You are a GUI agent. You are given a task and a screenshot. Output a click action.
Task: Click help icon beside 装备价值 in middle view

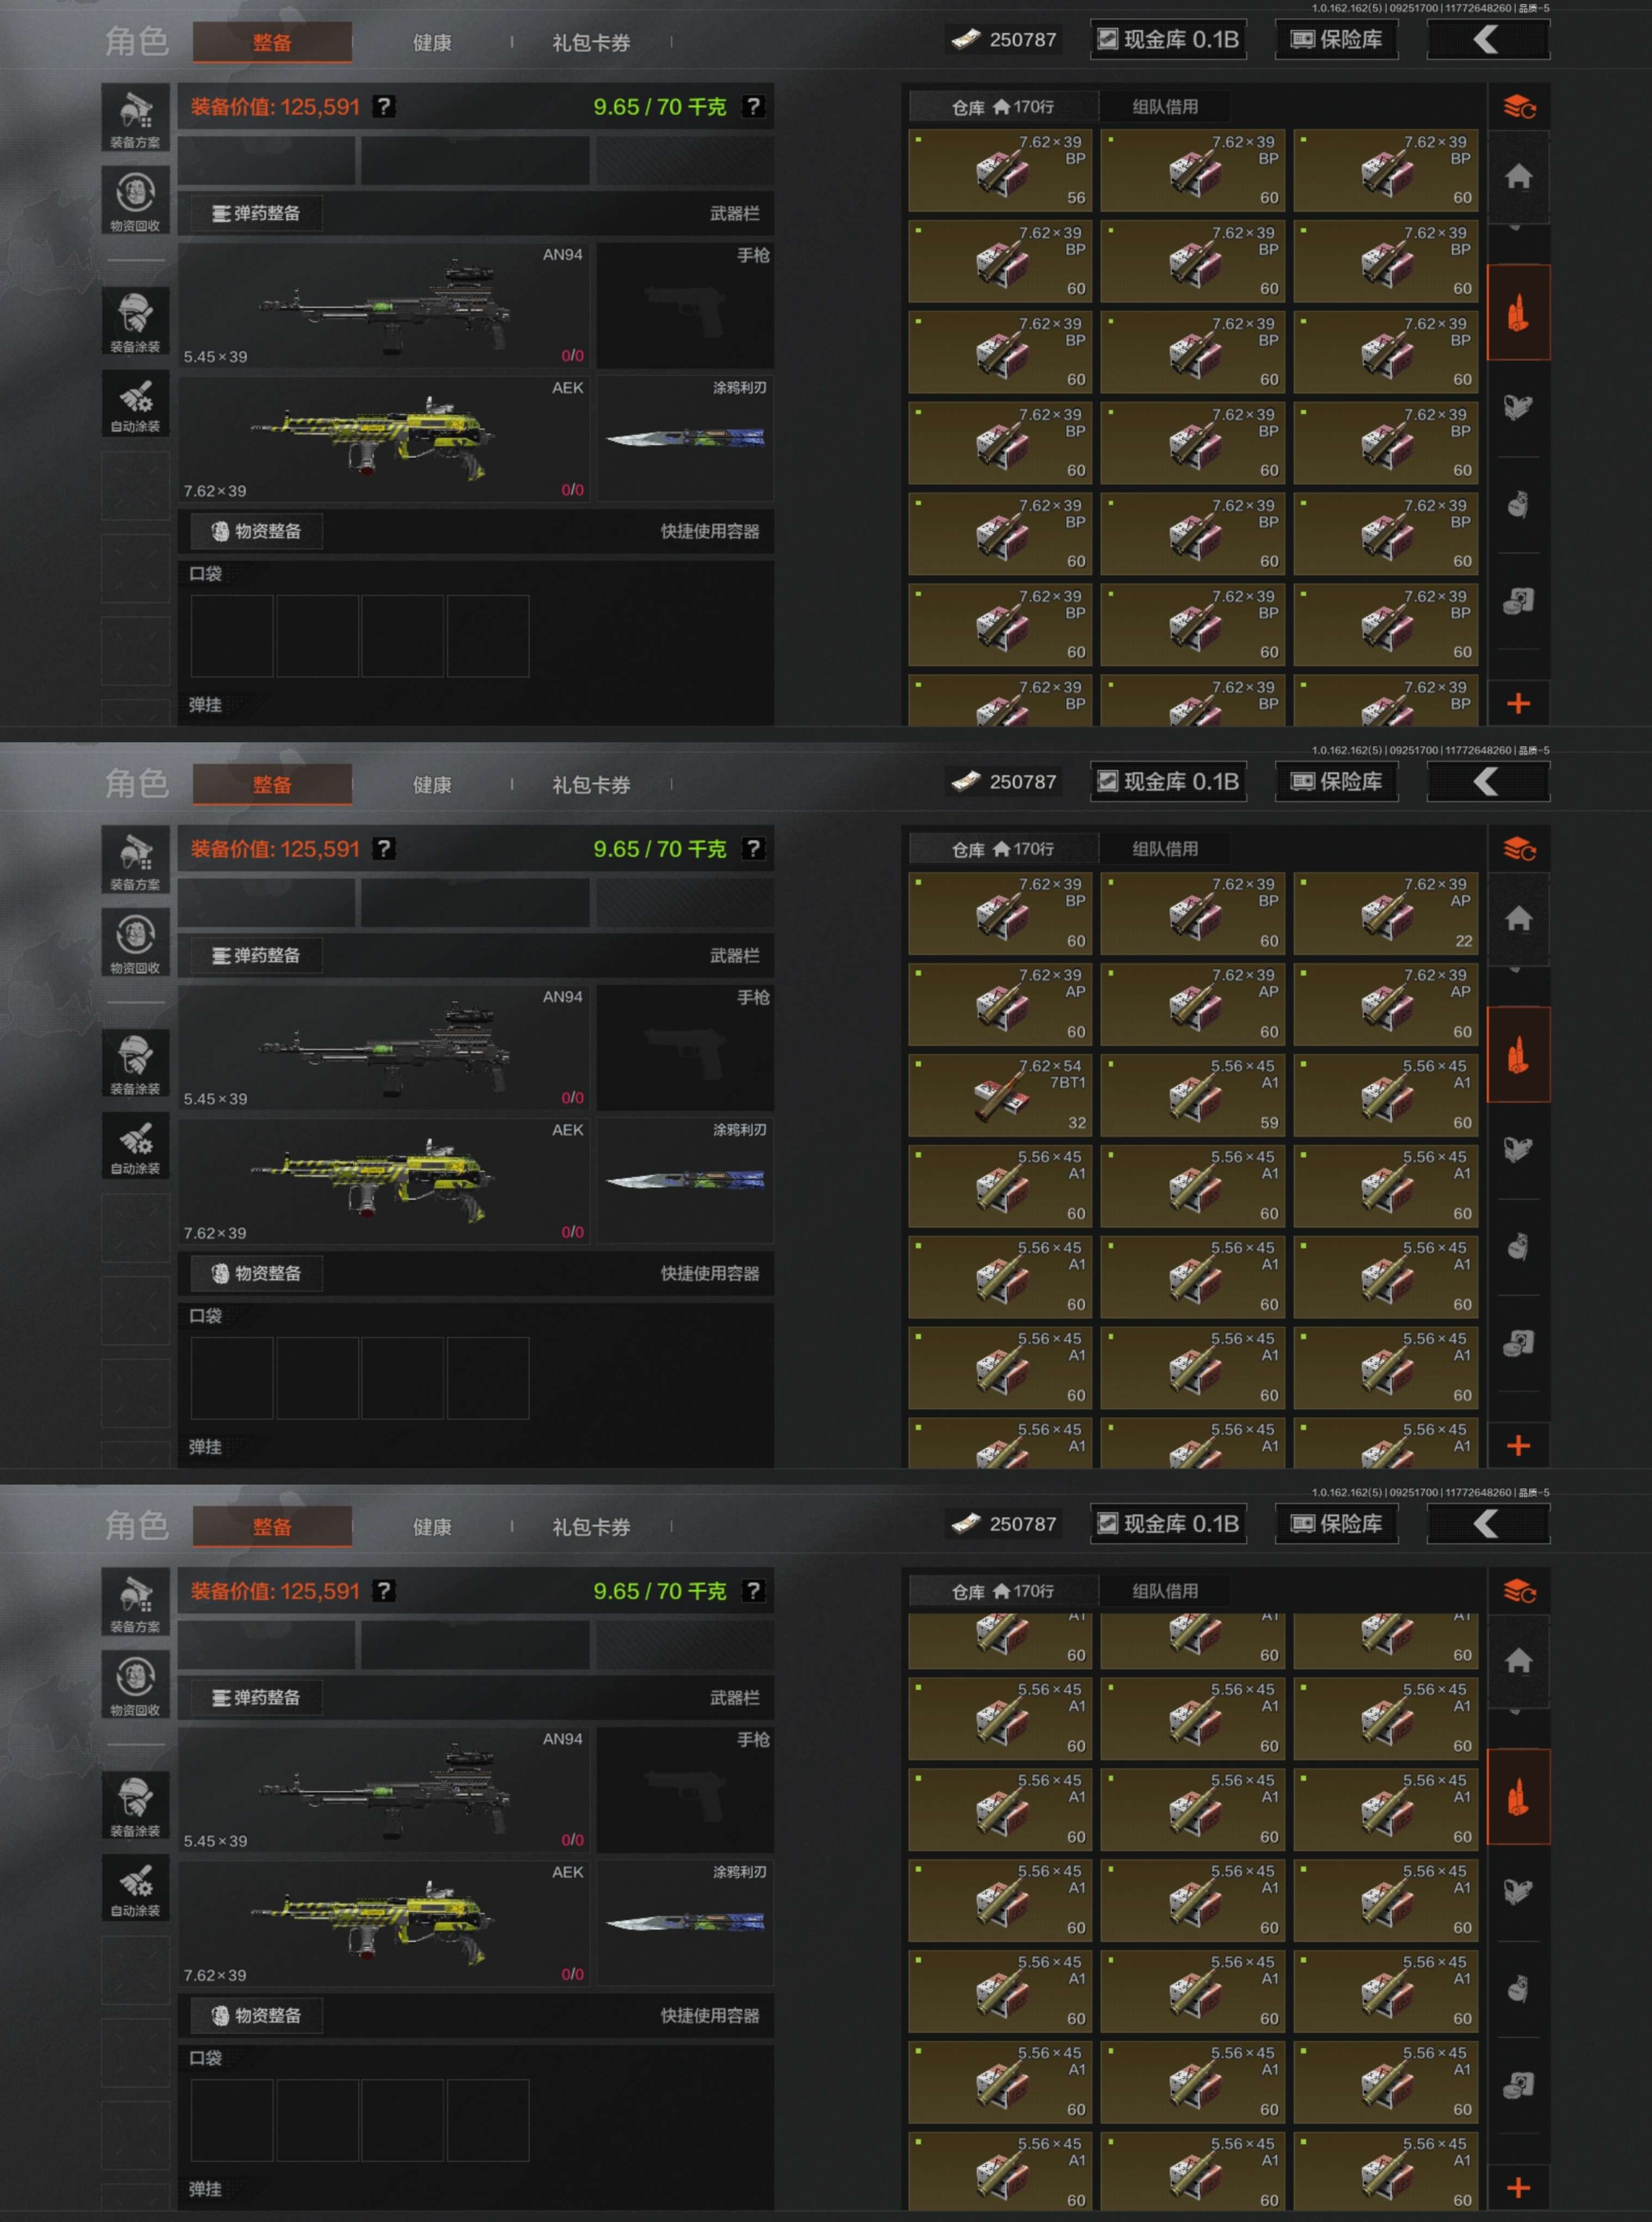384,849
